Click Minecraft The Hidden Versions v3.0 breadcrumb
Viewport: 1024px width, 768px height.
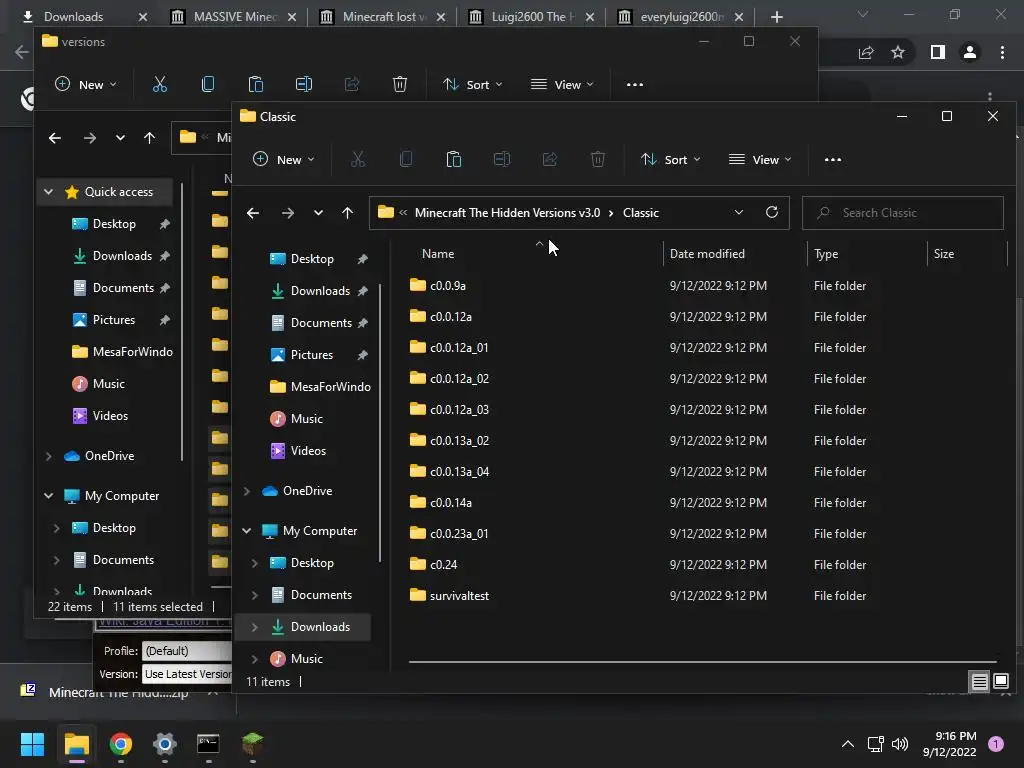click(507, 213)
